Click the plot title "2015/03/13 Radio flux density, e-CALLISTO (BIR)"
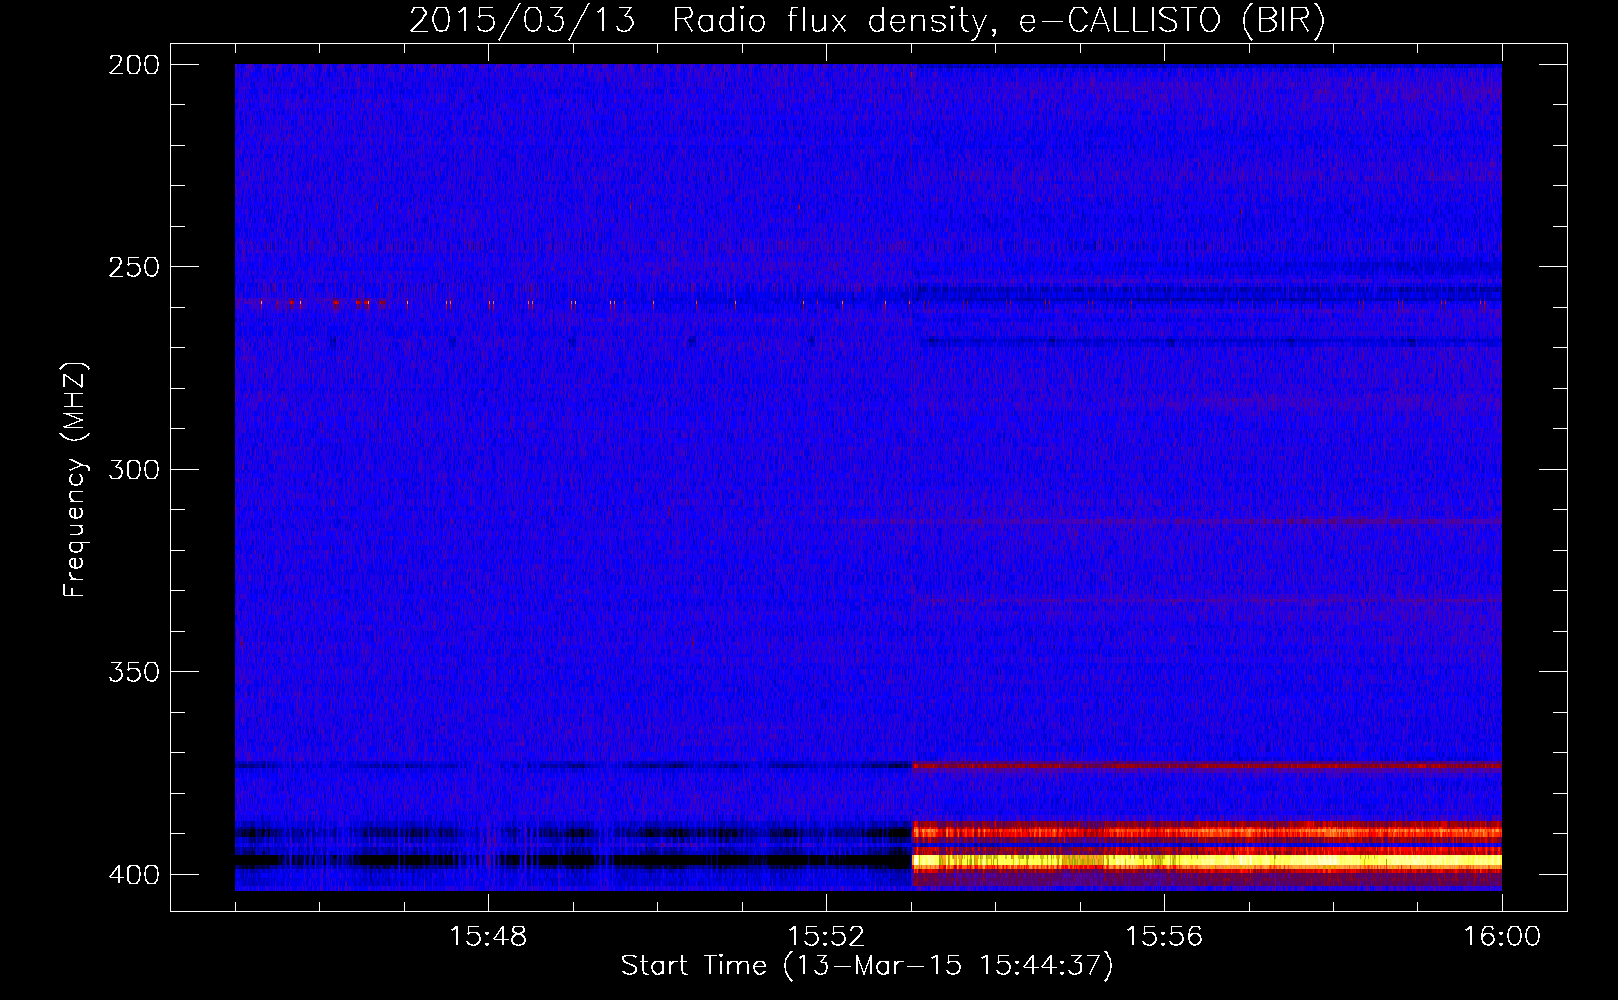 pyautogui.click(x=867, y=20)
